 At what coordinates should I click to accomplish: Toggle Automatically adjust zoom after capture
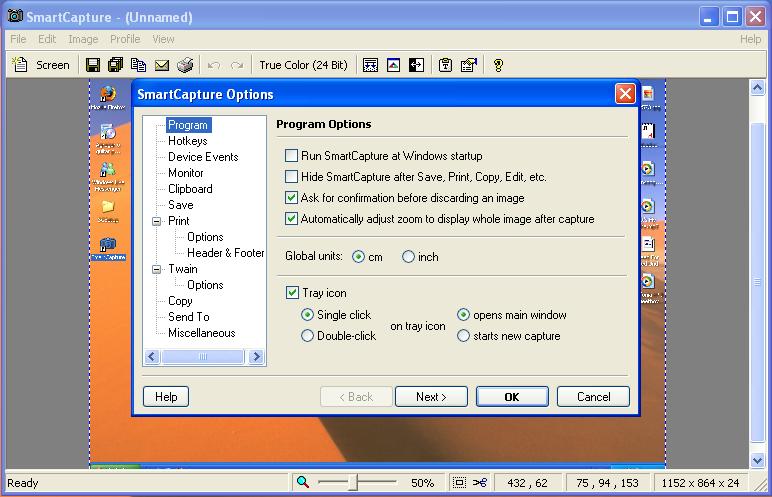coord(291,219)
